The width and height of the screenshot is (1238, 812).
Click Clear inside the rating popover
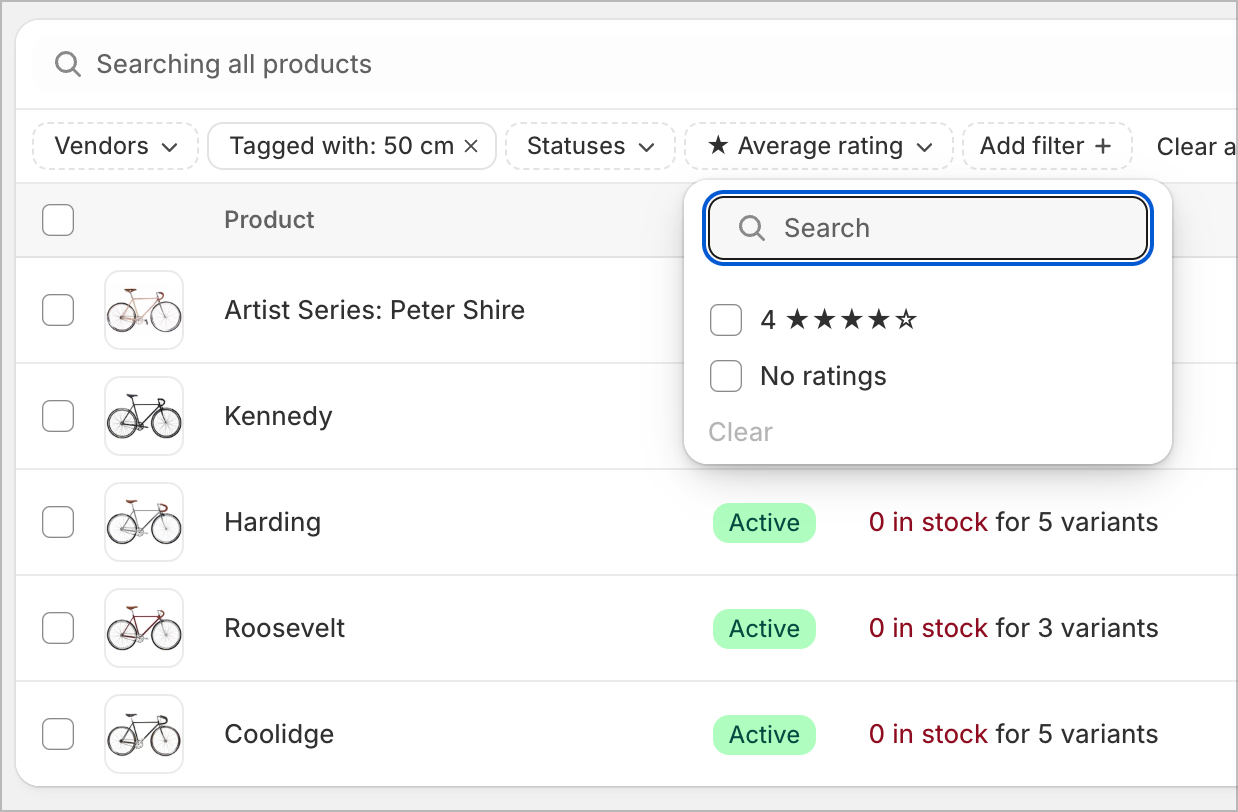pos(740,432)
